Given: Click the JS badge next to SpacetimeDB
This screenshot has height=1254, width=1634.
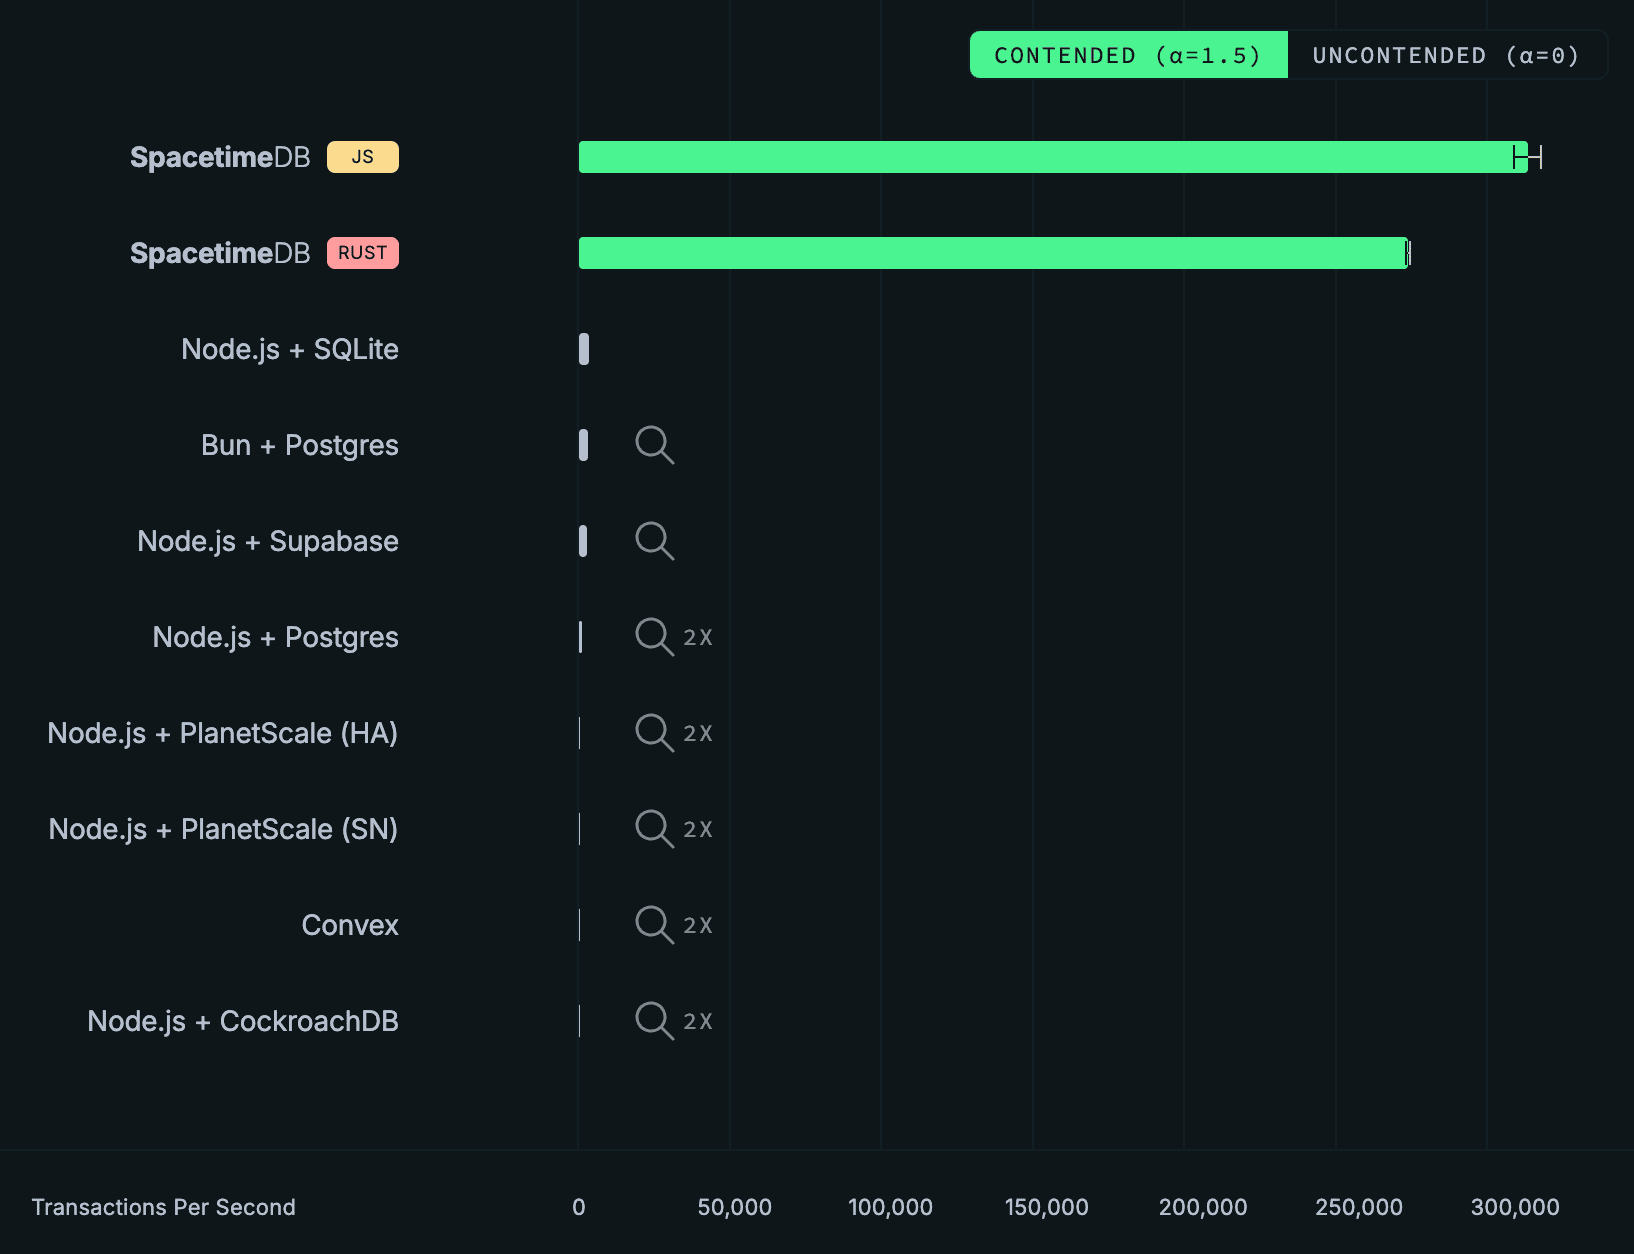Looking at the screenshot, I should pos(363,157).
